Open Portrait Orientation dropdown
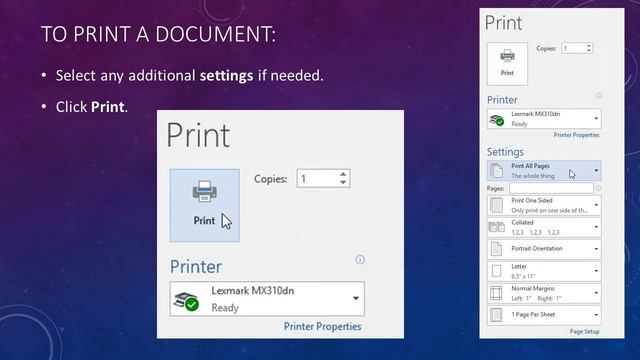 pos(544,249)
